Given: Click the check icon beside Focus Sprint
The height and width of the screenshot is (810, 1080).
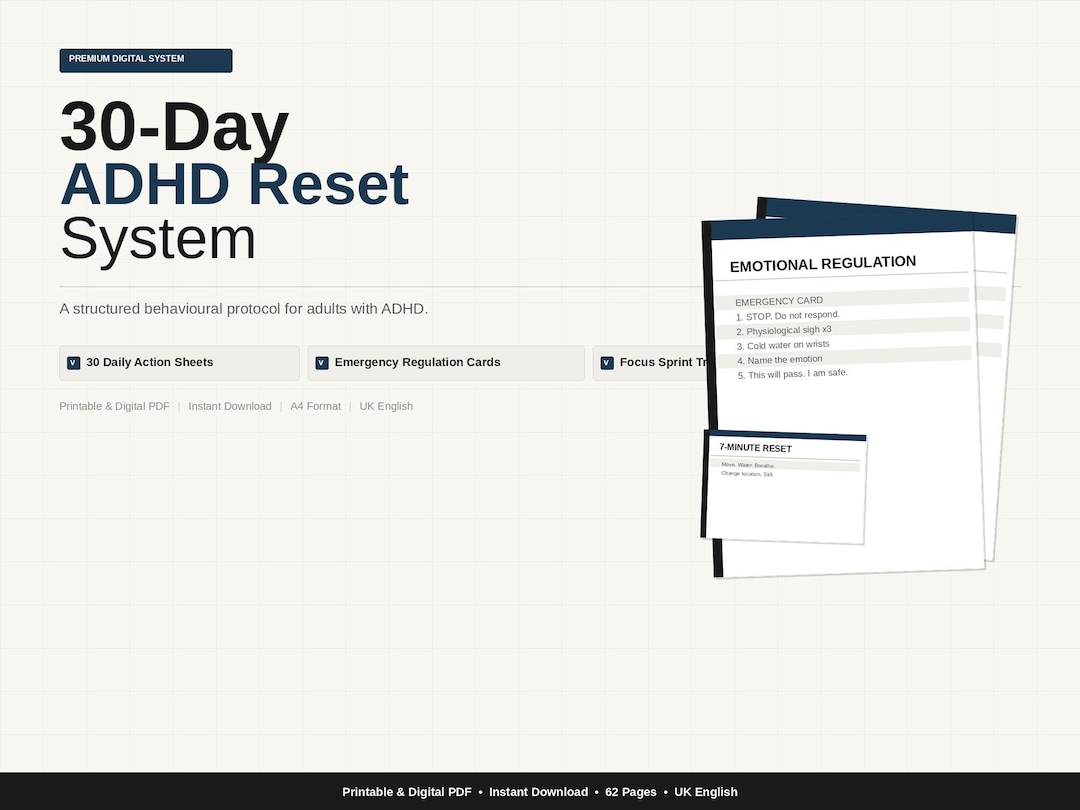Looking at the screenshot, I should [607, 363].
